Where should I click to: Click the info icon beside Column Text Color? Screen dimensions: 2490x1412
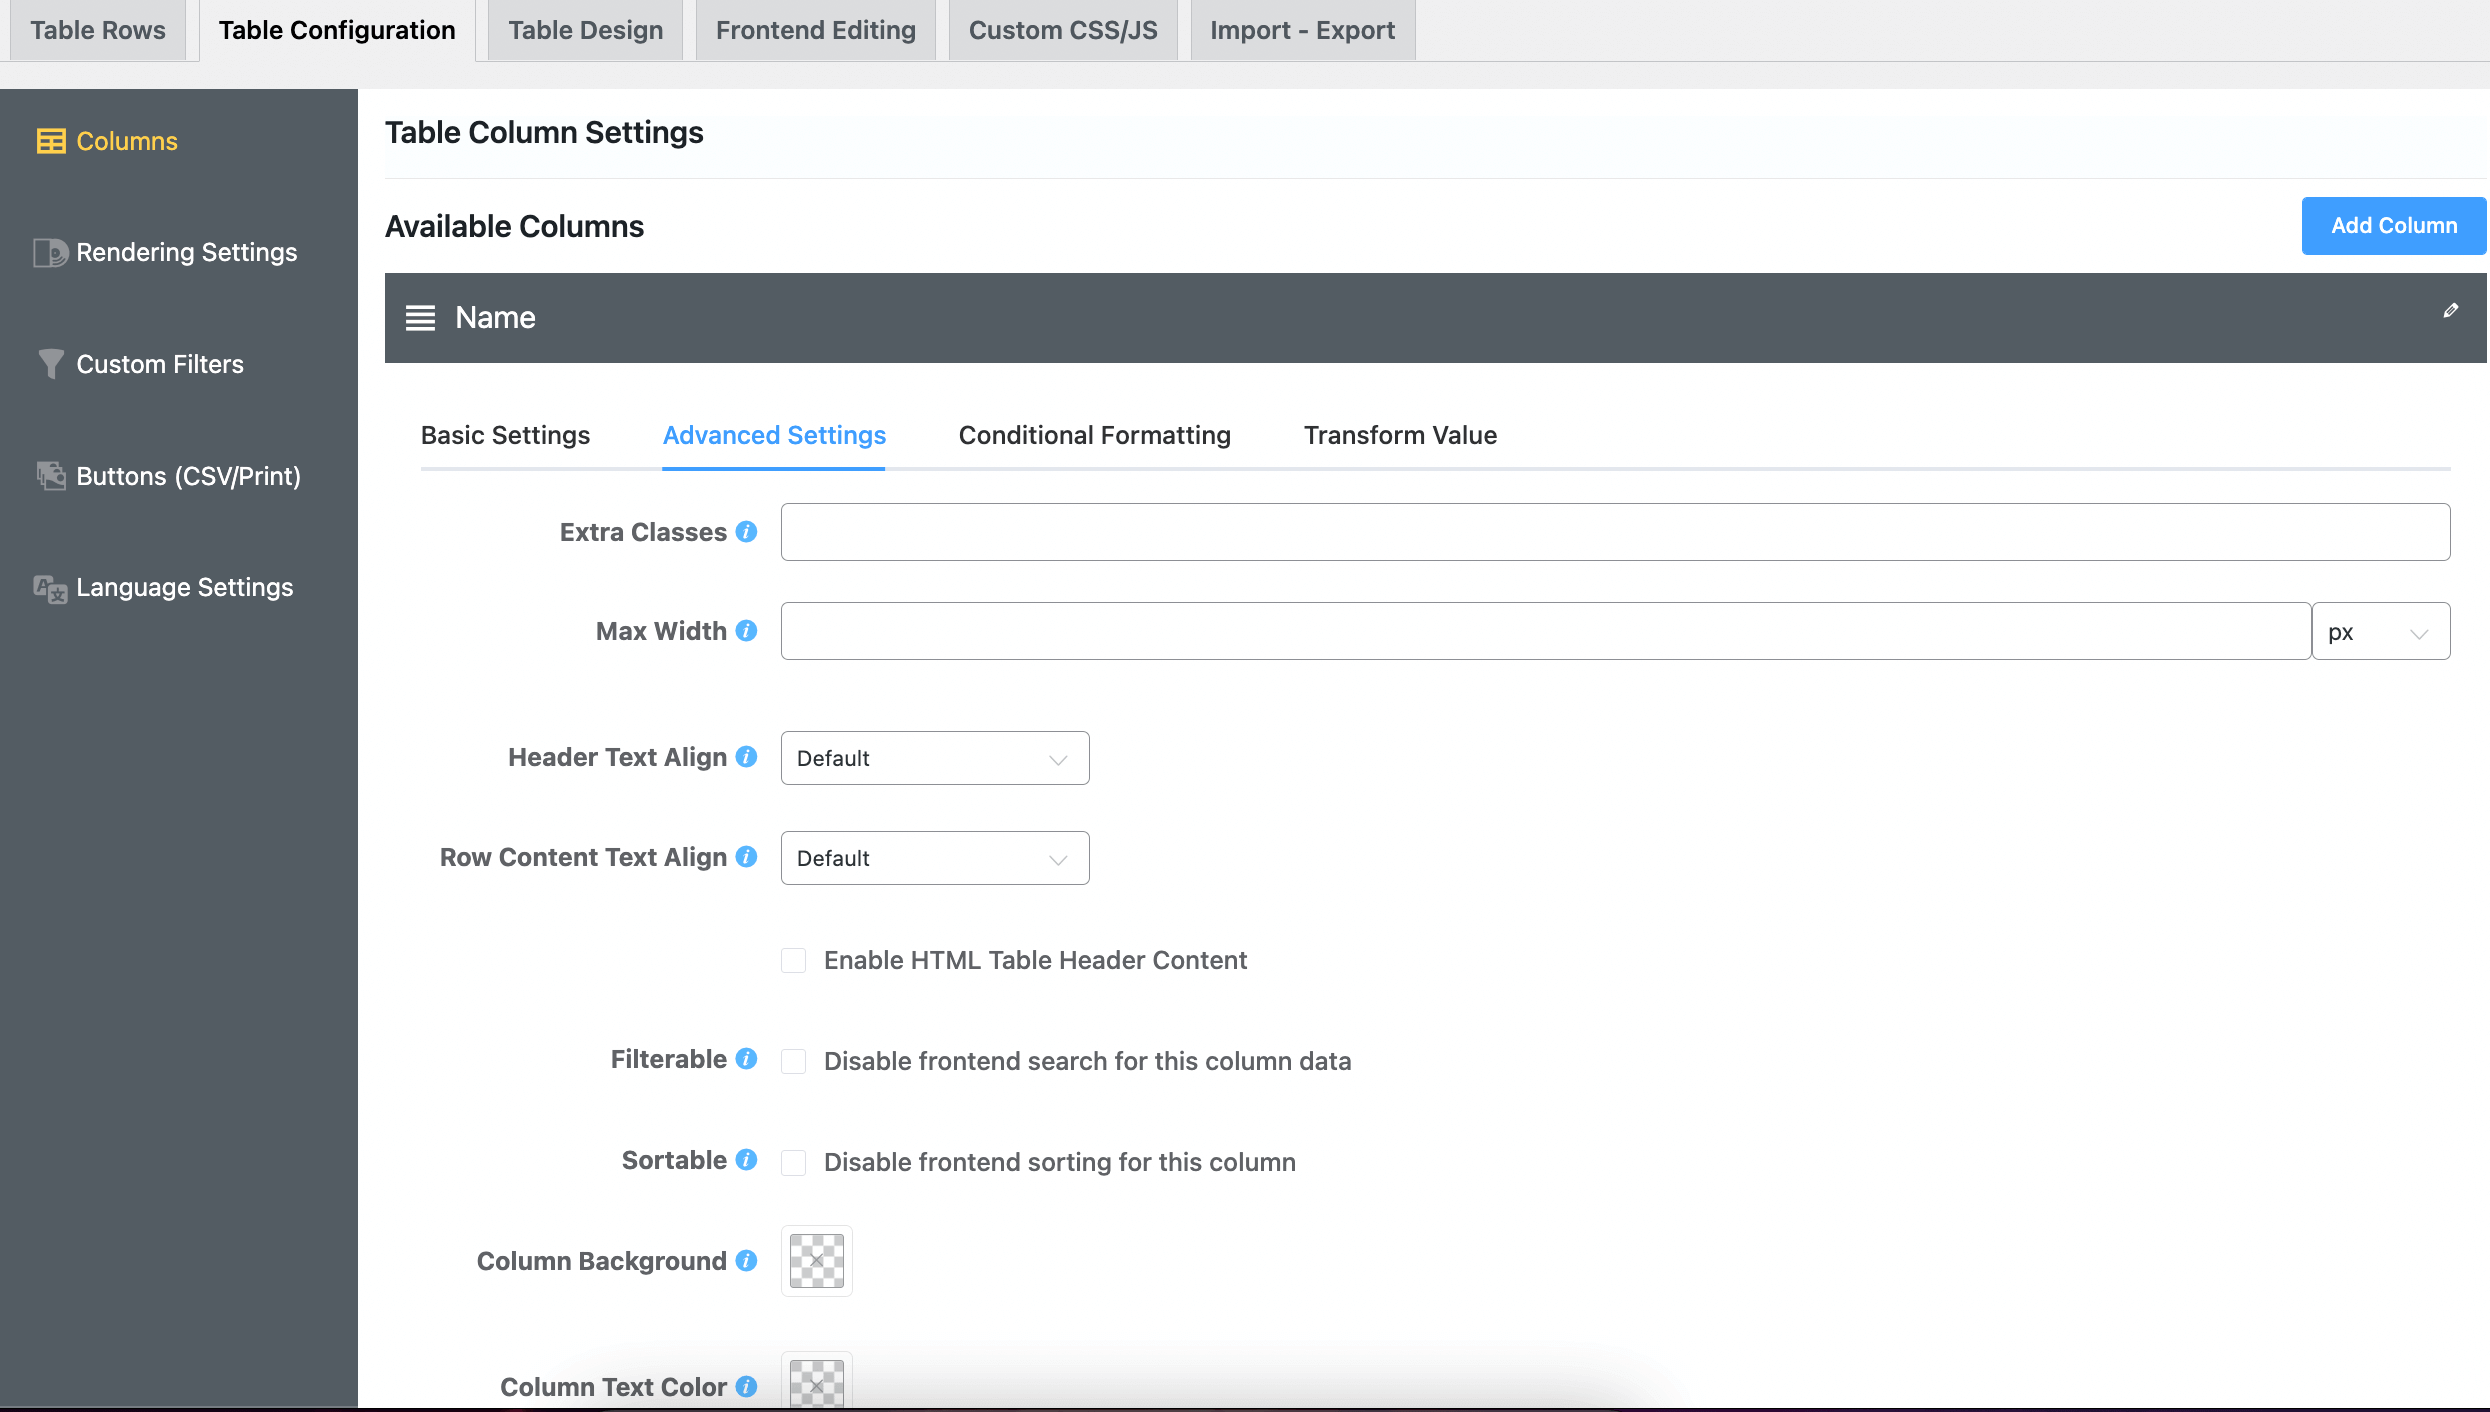tap(746, 1387)
